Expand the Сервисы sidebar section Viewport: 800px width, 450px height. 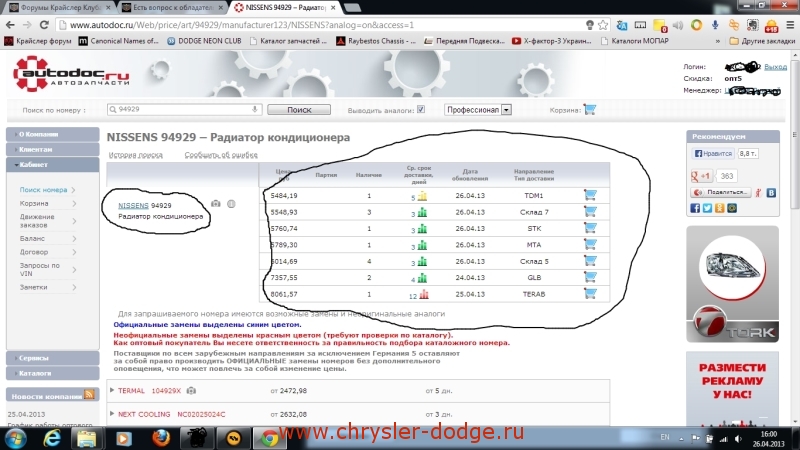pos(53,358)
